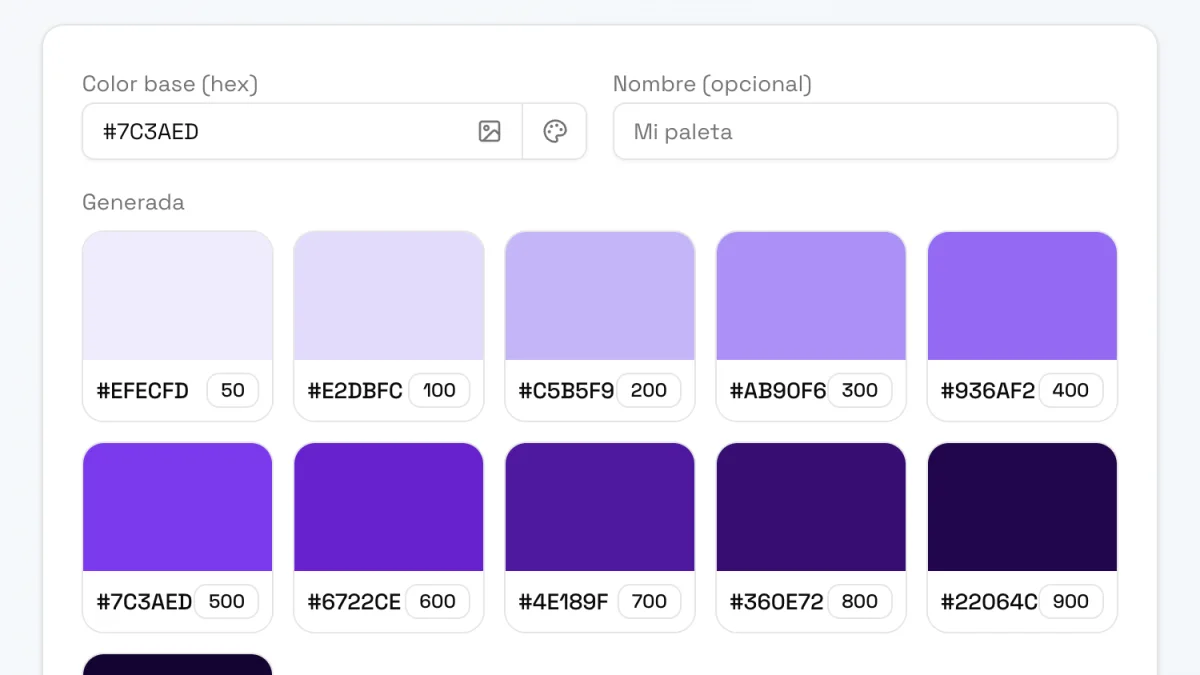Select the #C5B5F9 color swatch
Viewport: 1200px width, 675px height.
pyautogui.click(x=600, y=296)
